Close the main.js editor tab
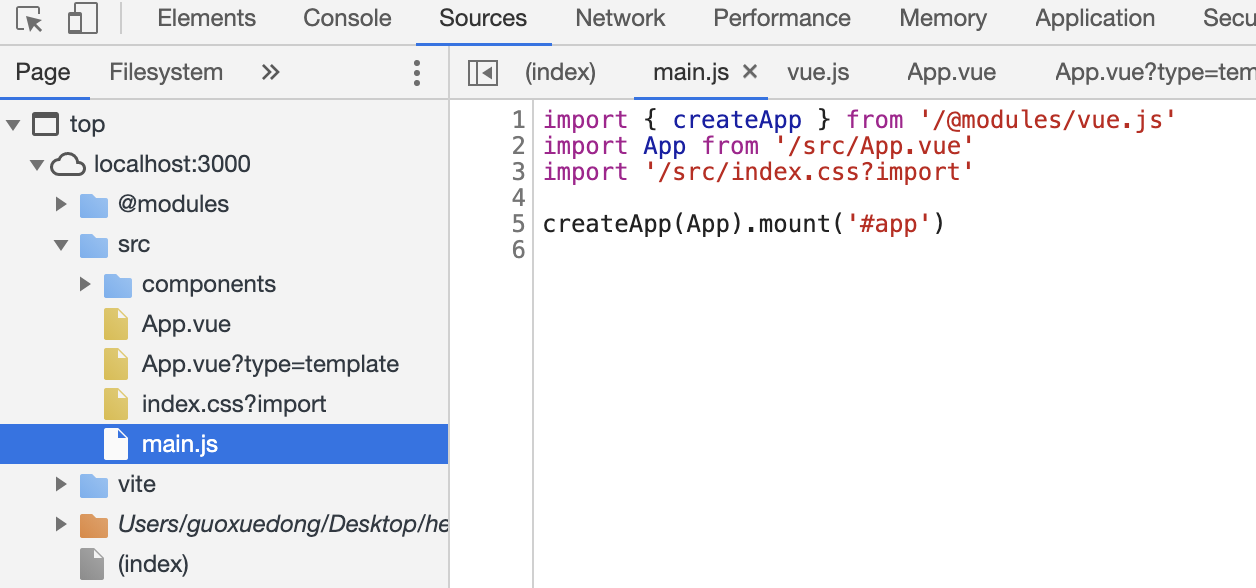The height and width of the screenshot is (588, 1256). (x=750, y=72)
